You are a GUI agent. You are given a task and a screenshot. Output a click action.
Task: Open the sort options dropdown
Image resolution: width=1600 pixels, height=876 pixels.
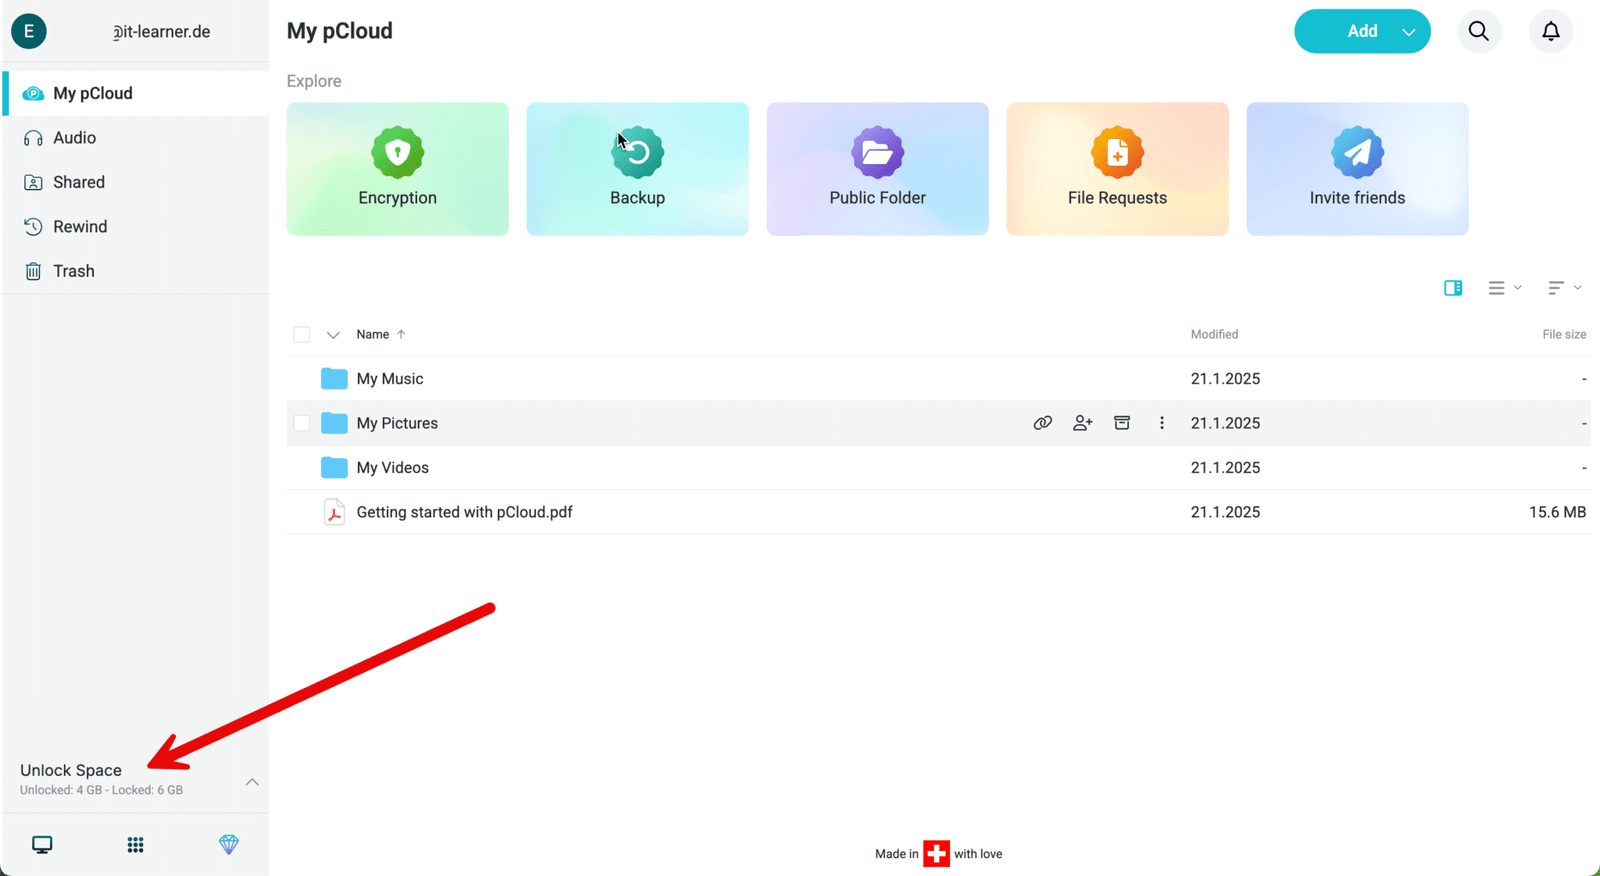pyautogui.click(x=1565, y=288)
